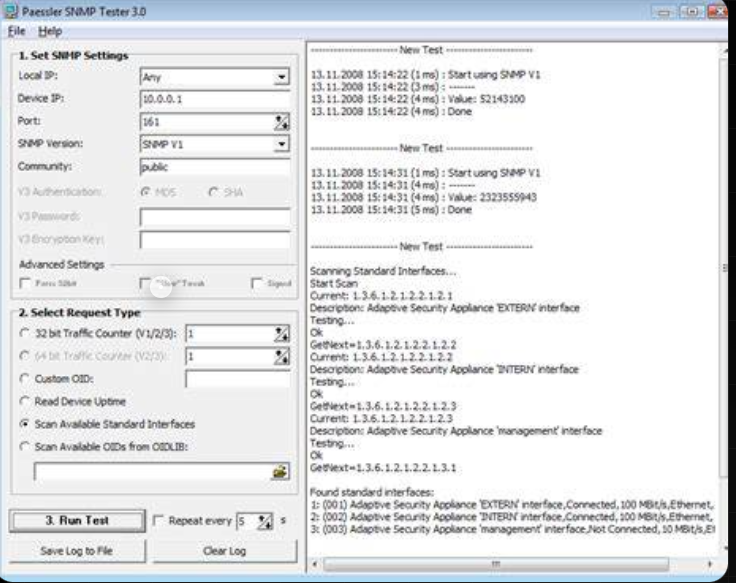The width and height of the screenshot is (736, 583).
Task: Toggle the Repeat every checkbox
Action: [158, 521]
